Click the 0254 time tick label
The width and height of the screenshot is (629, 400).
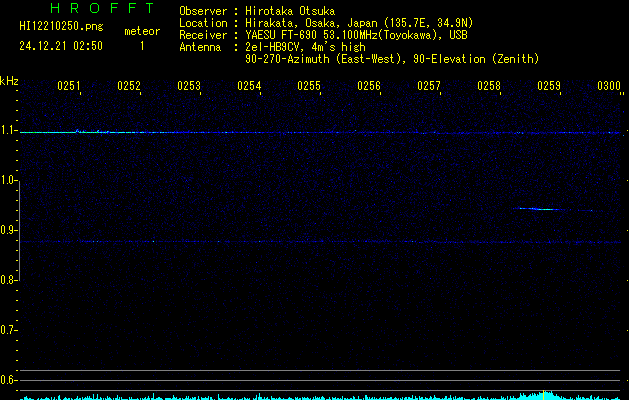[x=249, y=85]
